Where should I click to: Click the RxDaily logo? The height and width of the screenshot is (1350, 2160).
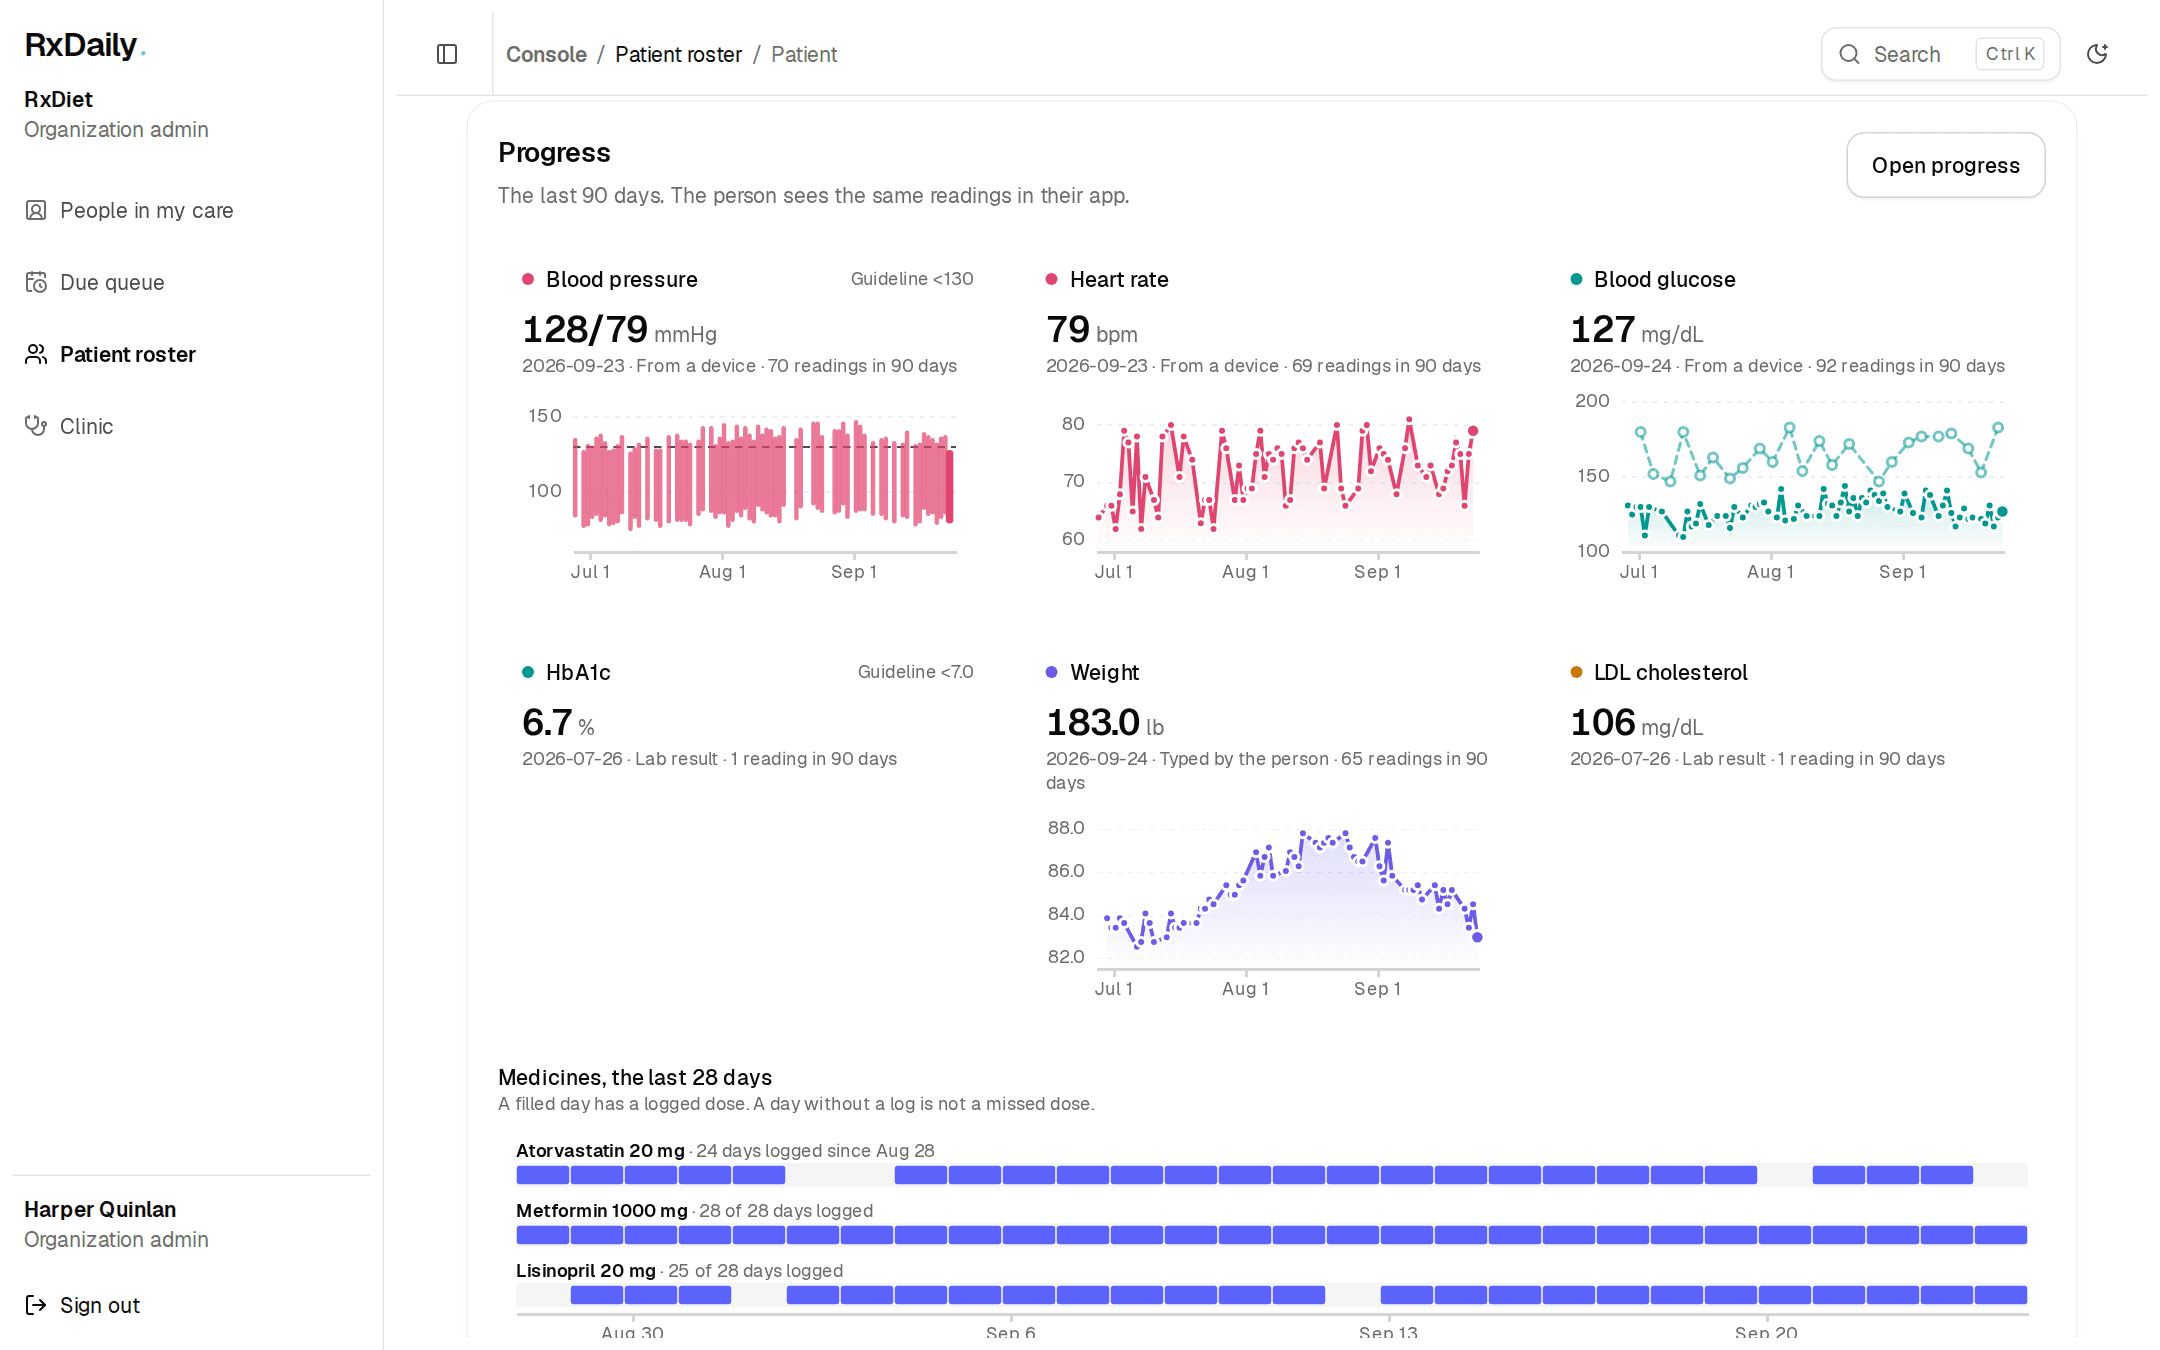click(85, 45)
